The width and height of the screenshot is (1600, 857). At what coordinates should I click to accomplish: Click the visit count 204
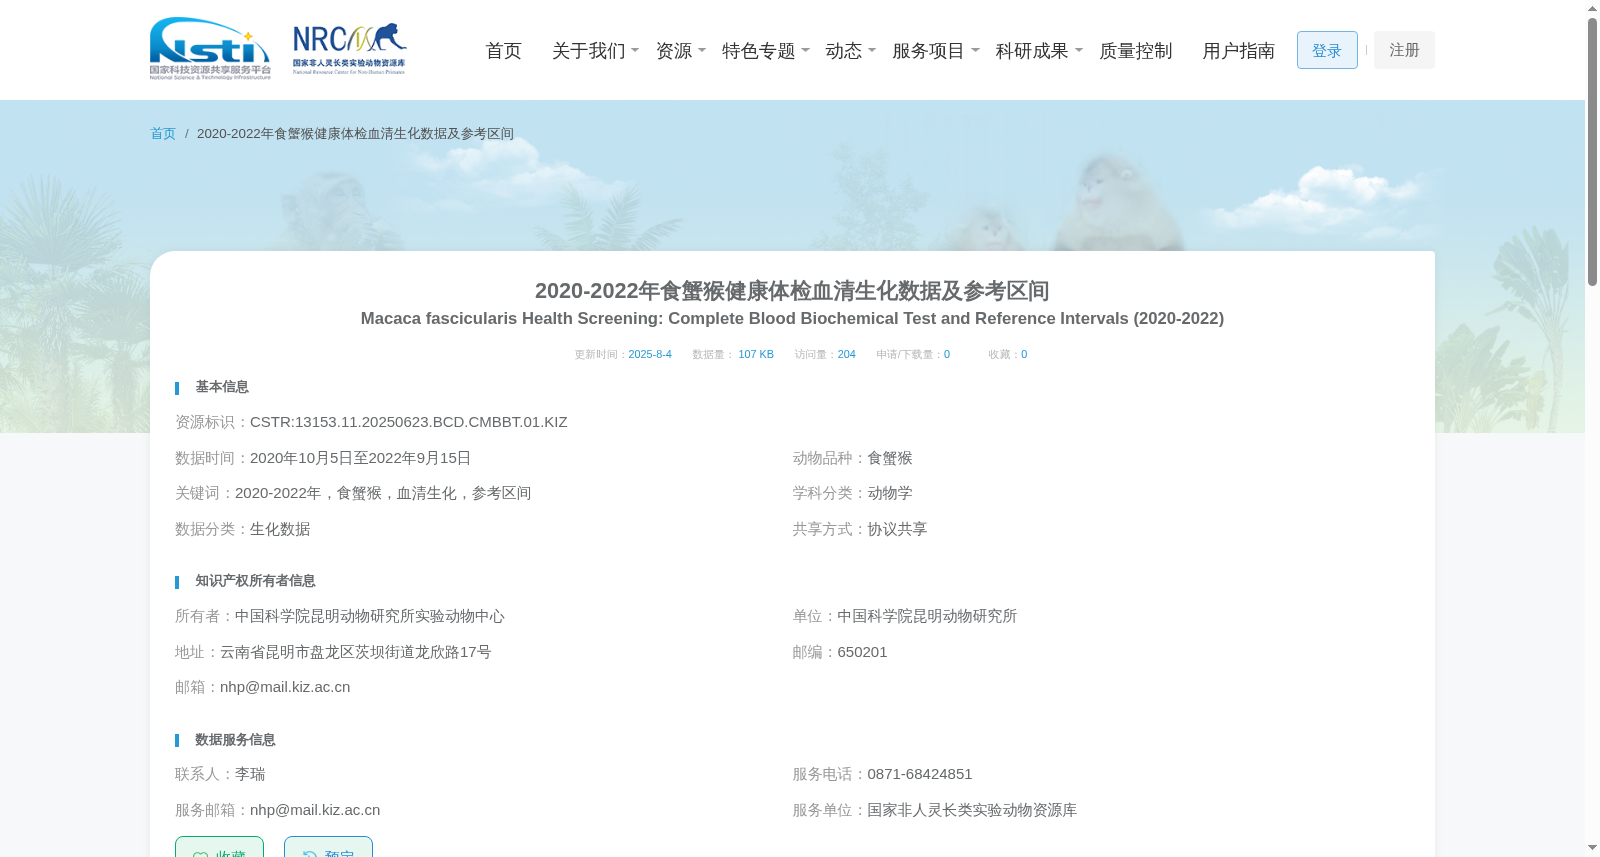(846, 354)
